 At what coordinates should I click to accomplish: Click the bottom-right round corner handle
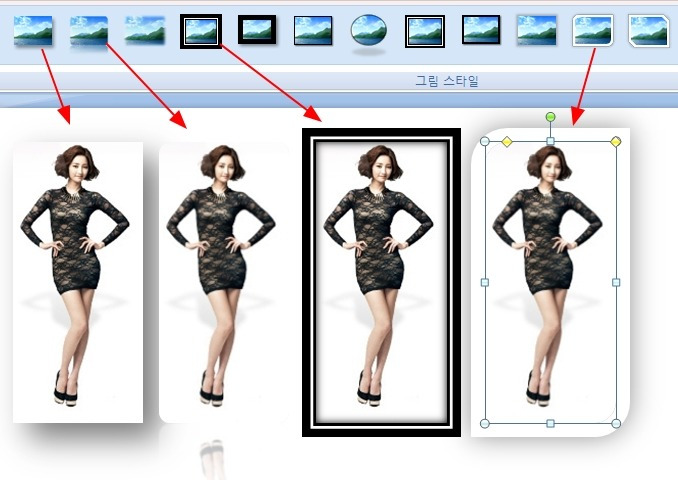click(x=617, y=423)
